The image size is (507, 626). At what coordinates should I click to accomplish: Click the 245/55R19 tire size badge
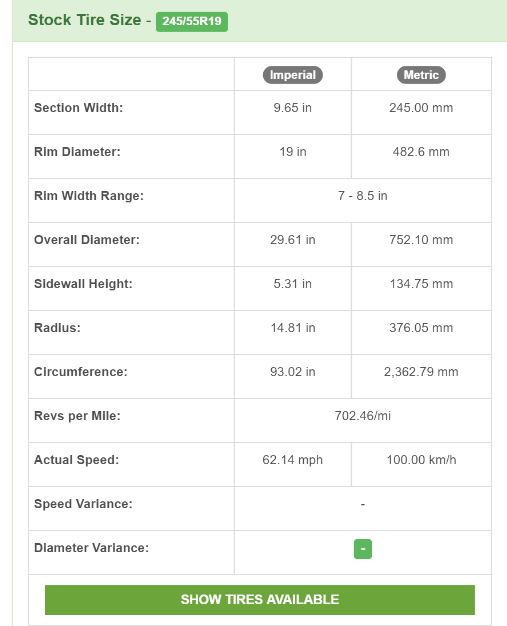[x=192, y=21]
